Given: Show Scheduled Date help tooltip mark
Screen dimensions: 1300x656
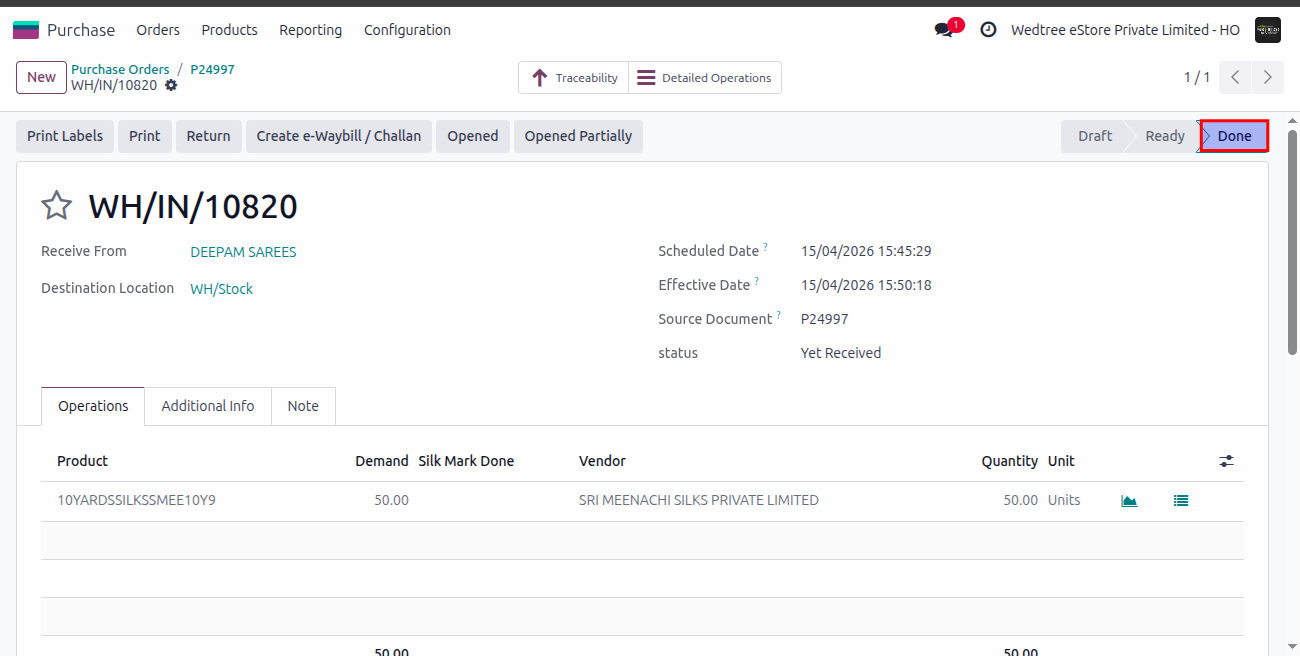Looking at the screenshot, I should point(766,247).
